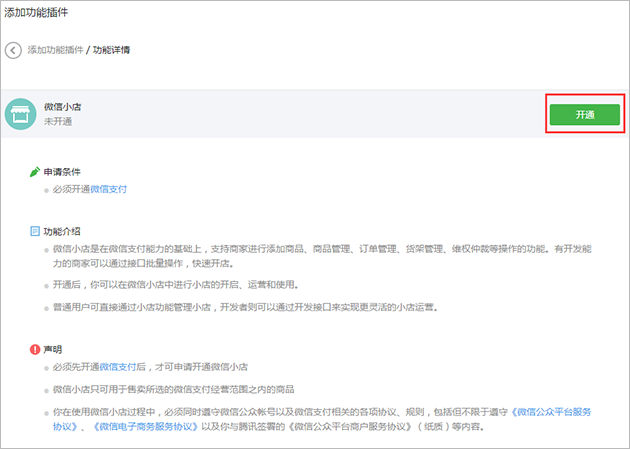Click the green 开通 button
The image size is (630, 449).
[585, 114]
